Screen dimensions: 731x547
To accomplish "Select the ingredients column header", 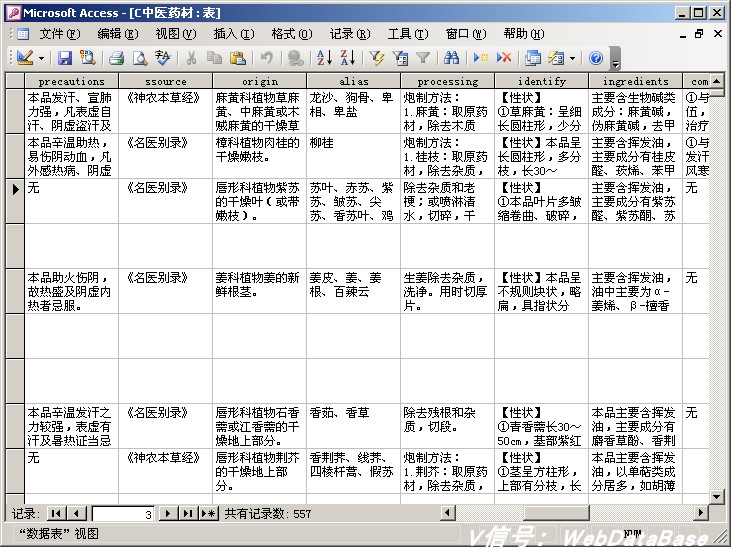I will 635,81.
